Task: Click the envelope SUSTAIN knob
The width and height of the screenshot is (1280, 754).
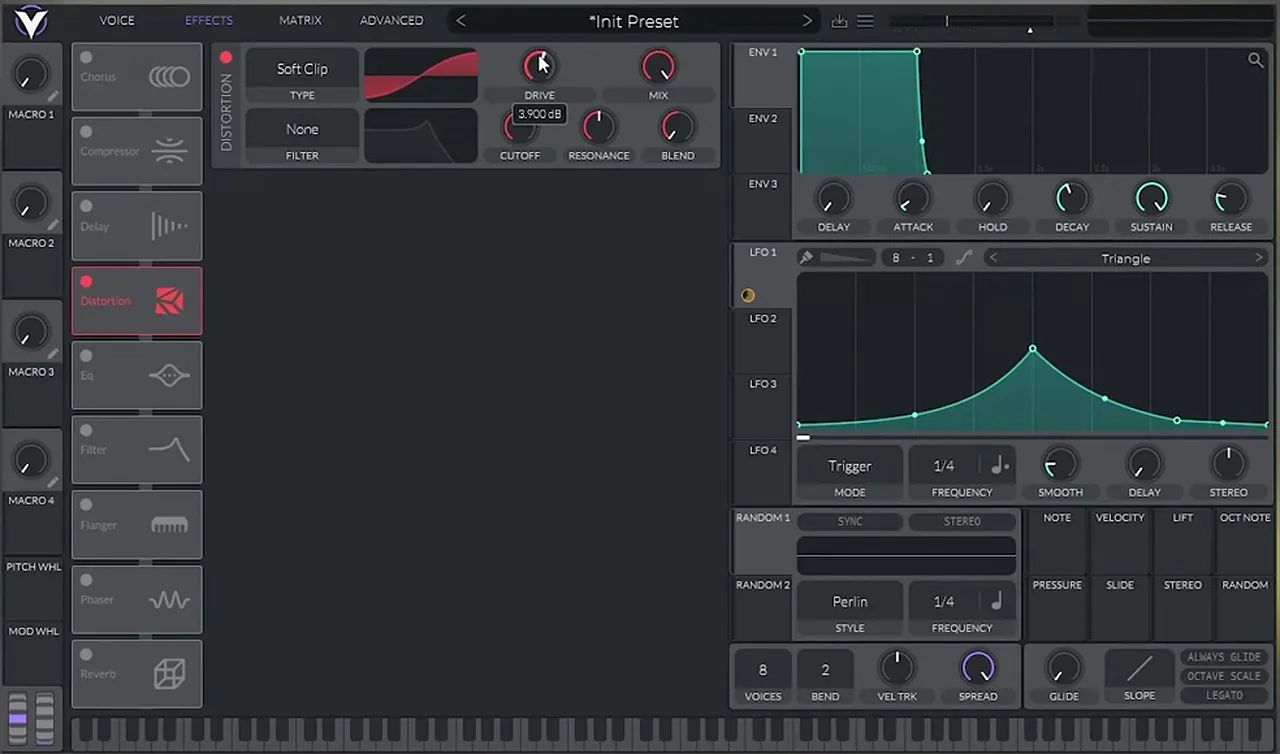Action: (x=1151, y=198)
